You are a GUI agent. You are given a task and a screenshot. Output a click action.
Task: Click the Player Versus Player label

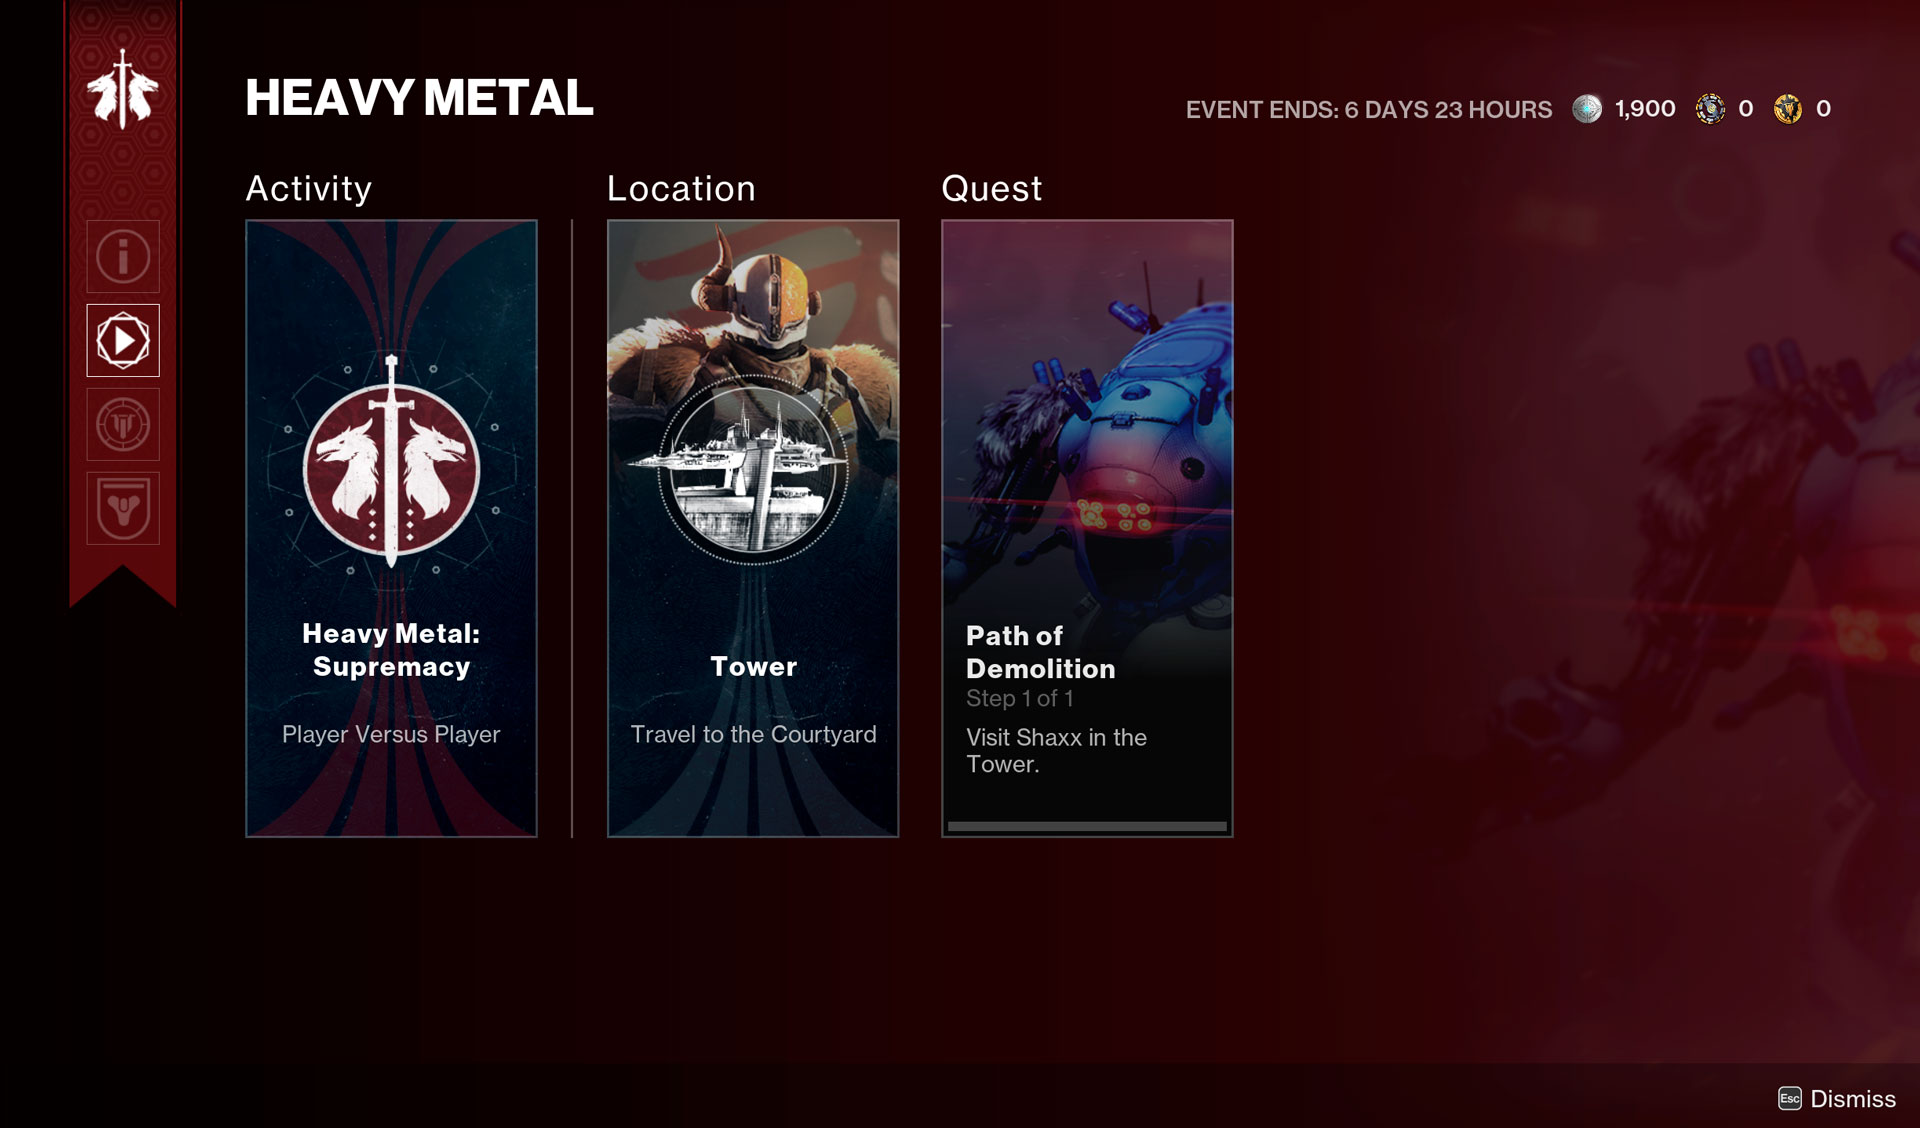tap(391, 734)
